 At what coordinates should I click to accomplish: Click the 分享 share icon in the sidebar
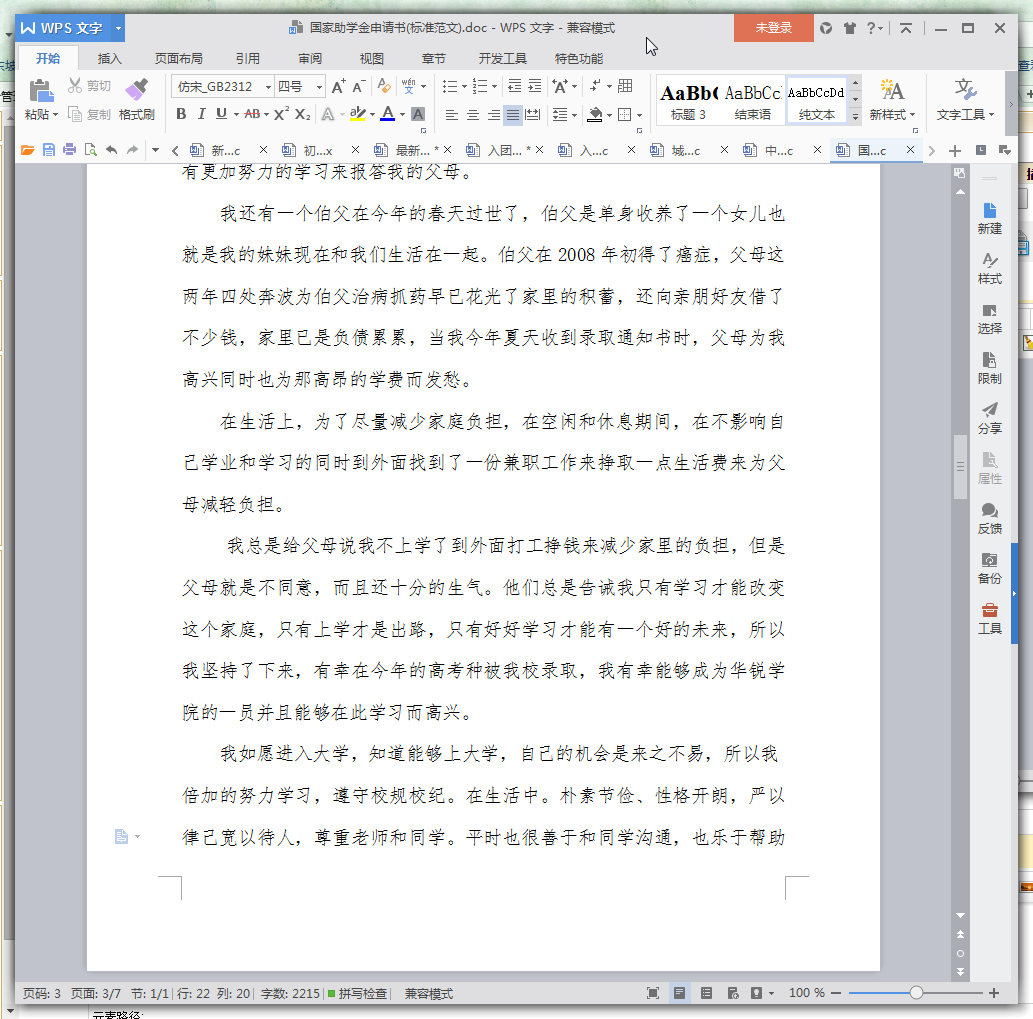989,410
